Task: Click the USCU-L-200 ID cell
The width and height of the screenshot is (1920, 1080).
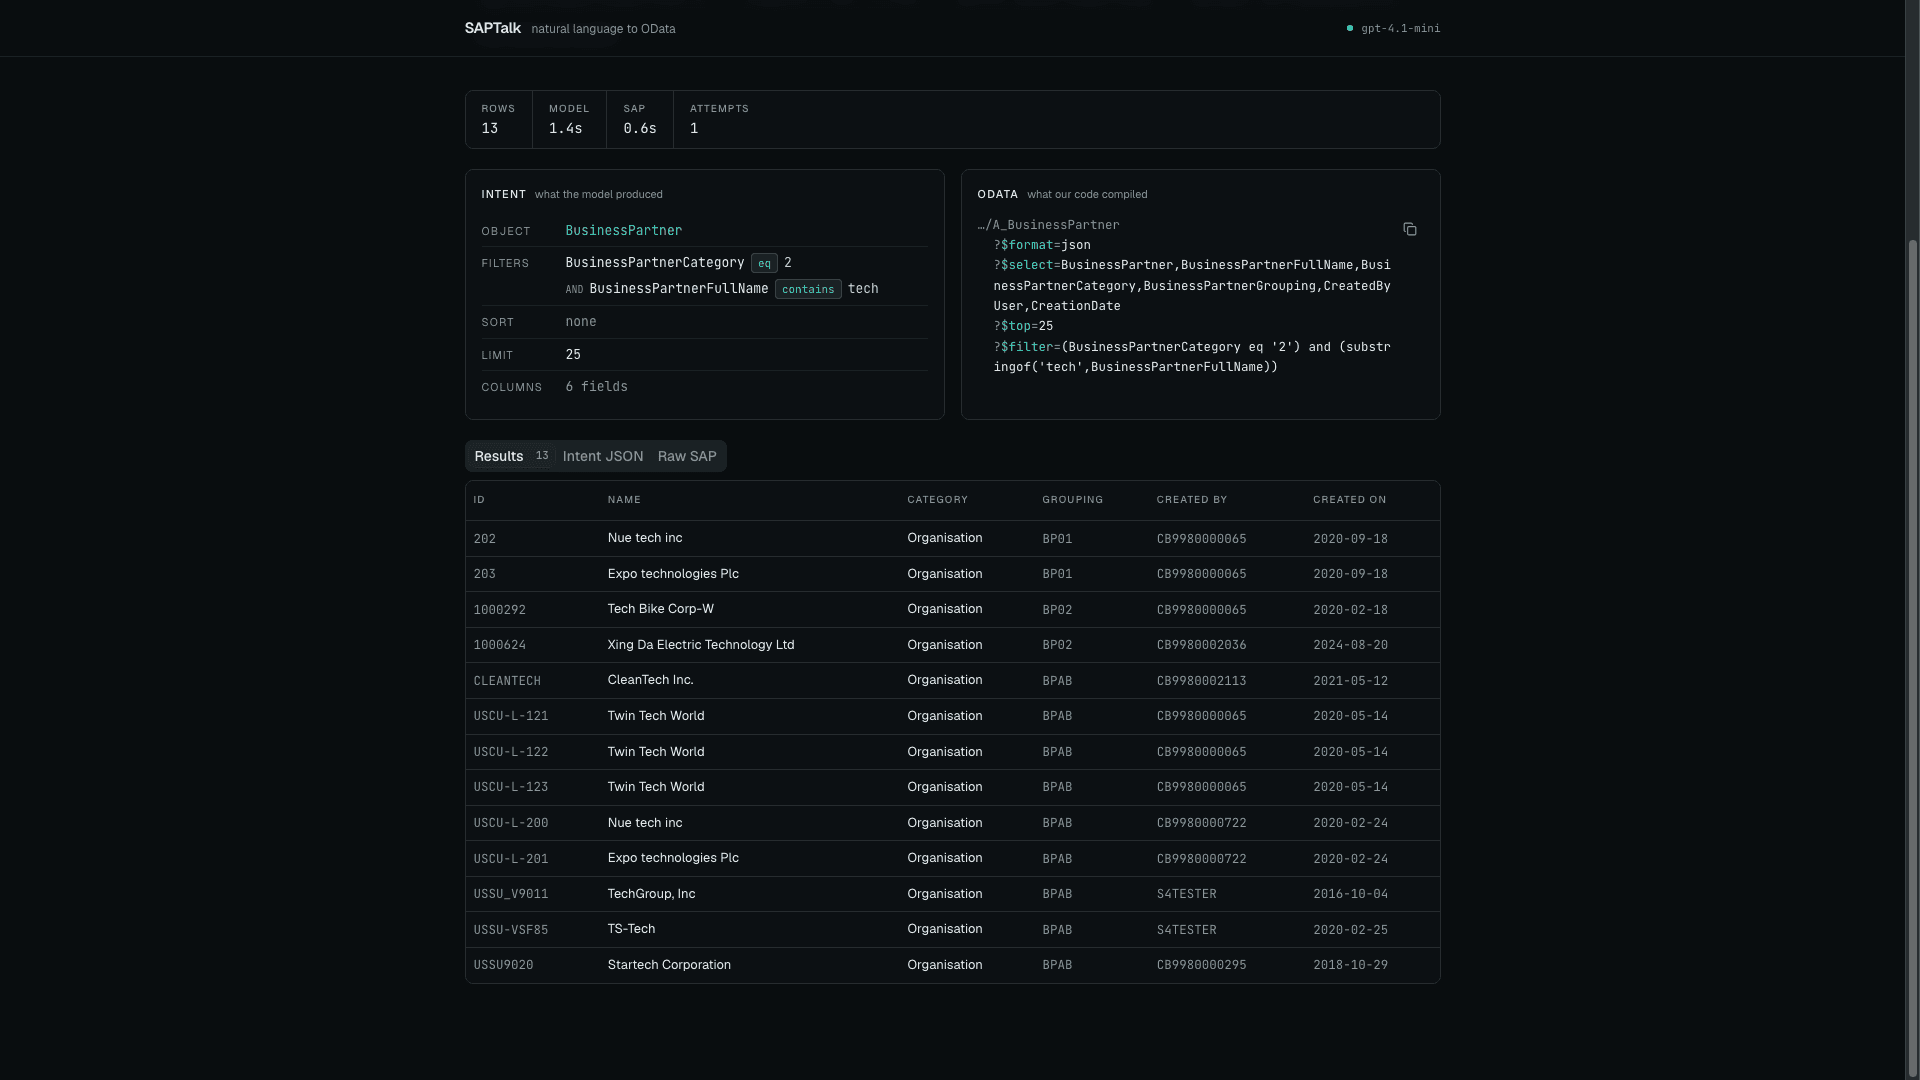Action: point(511,823)
